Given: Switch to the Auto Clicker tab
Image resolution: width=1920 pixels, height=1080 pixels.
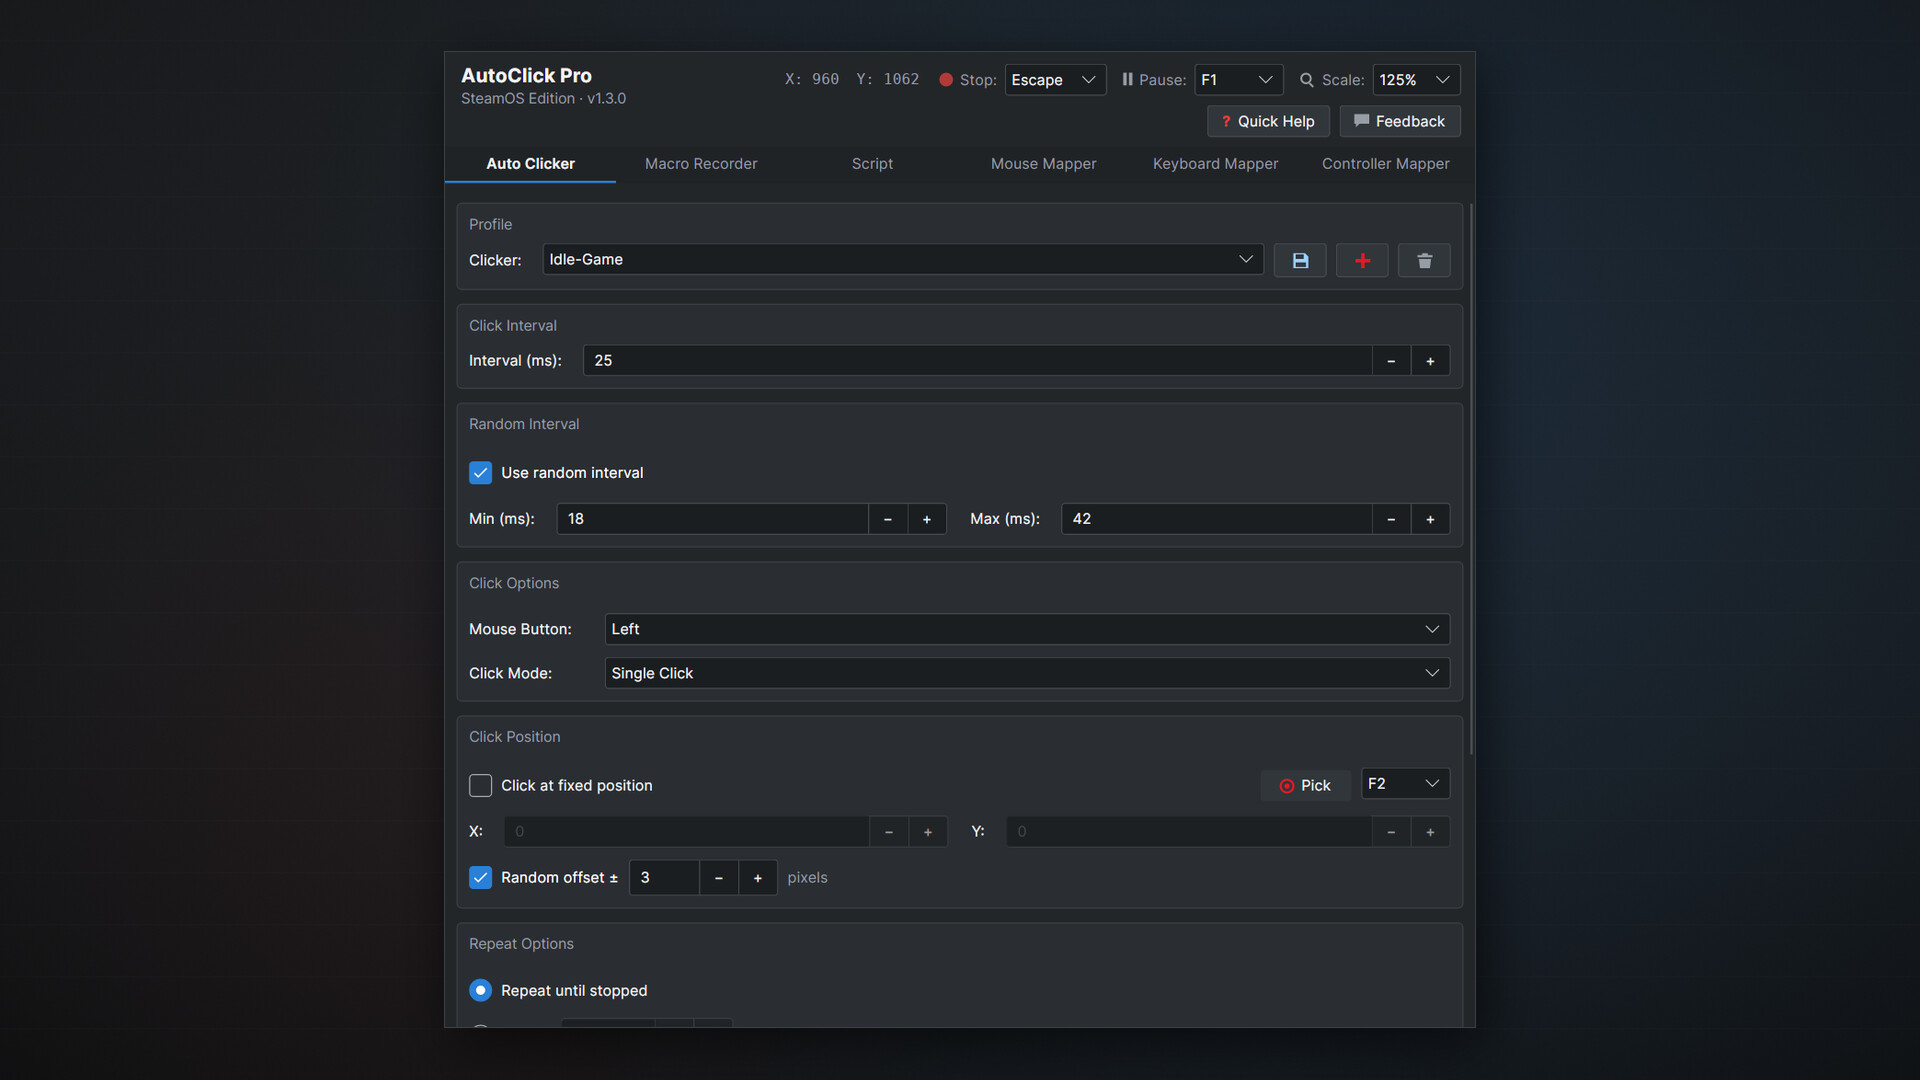Looking at the screenshot, I should 530,164.
